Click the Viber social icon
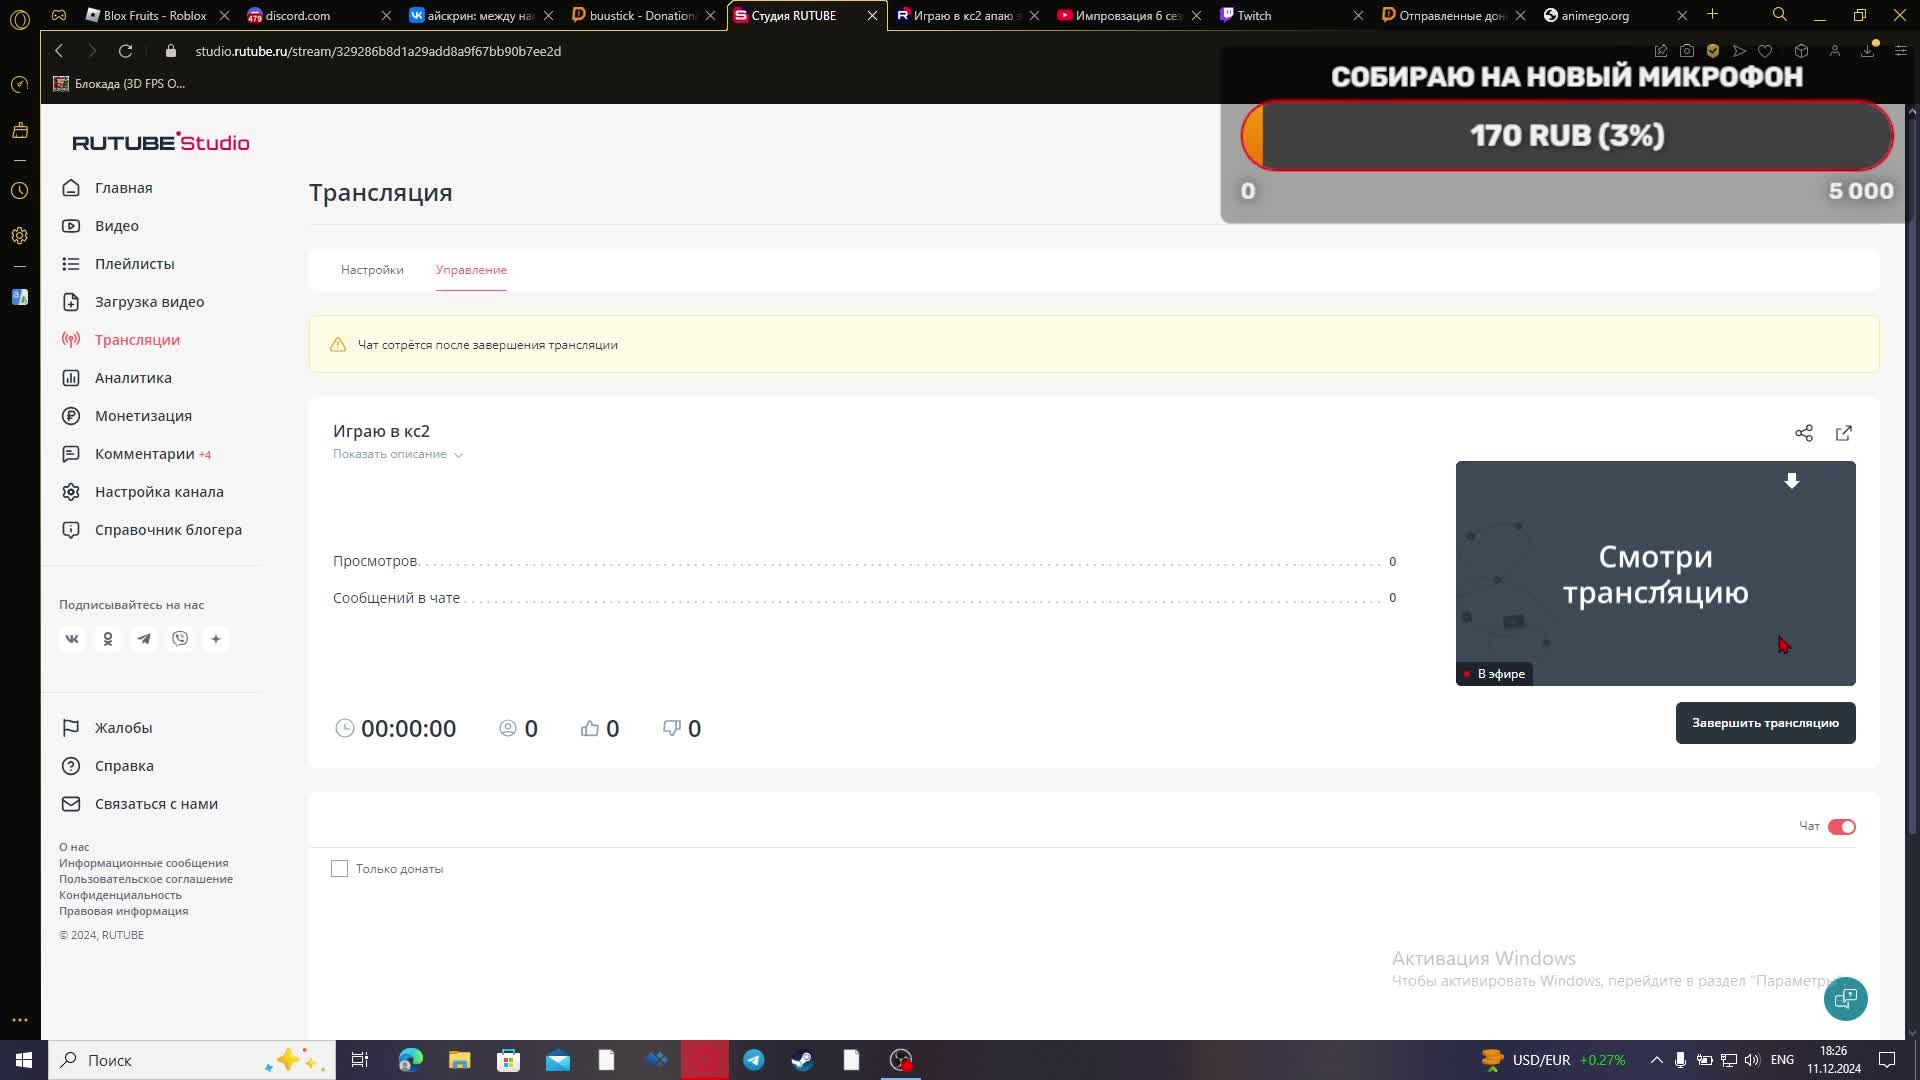The width and height of the screenshot is (1920, 1080). (x=180, y=639)
